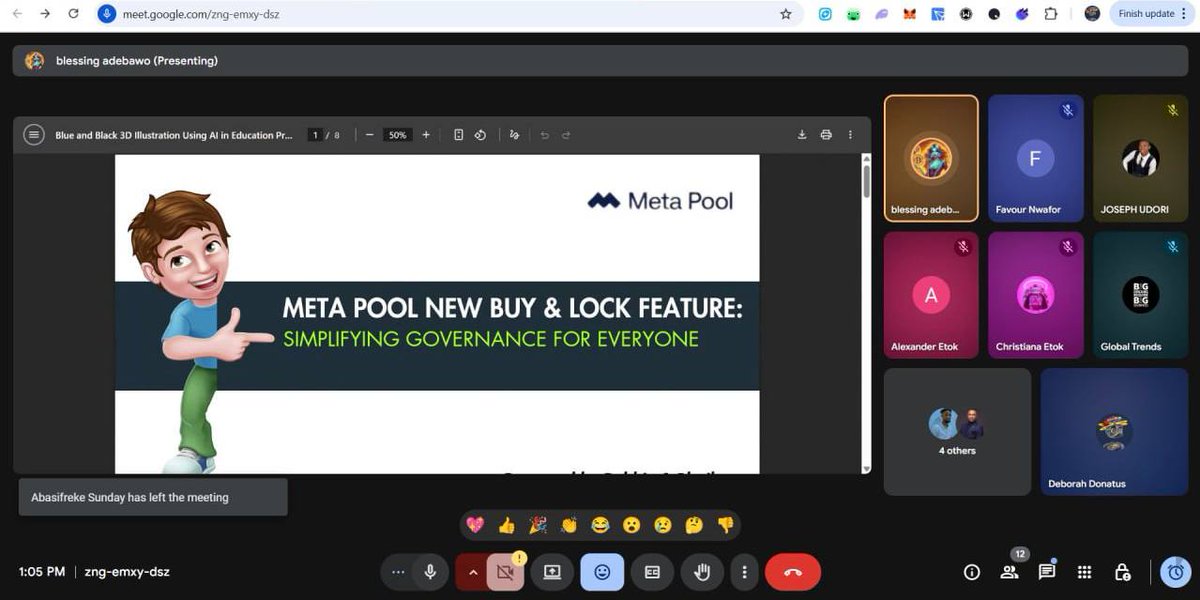Image resolution: width=1200 pixels, height=600 pixels.
Task: Send the thinking face reaction
Action: [693, 524]
